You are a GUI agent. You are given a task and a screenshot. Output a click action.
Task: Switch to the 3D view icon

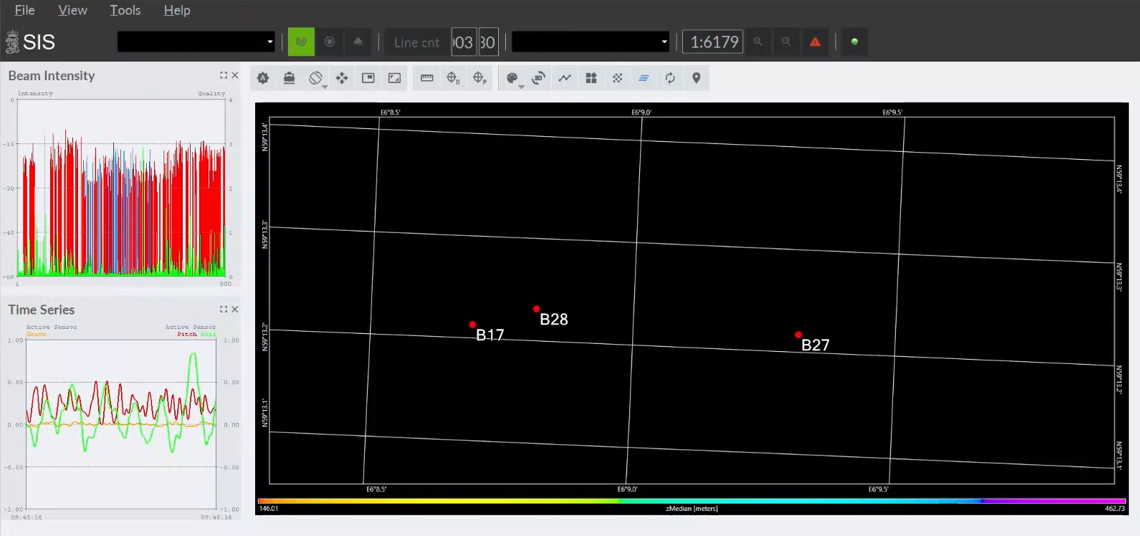click(x=539, y=78)
